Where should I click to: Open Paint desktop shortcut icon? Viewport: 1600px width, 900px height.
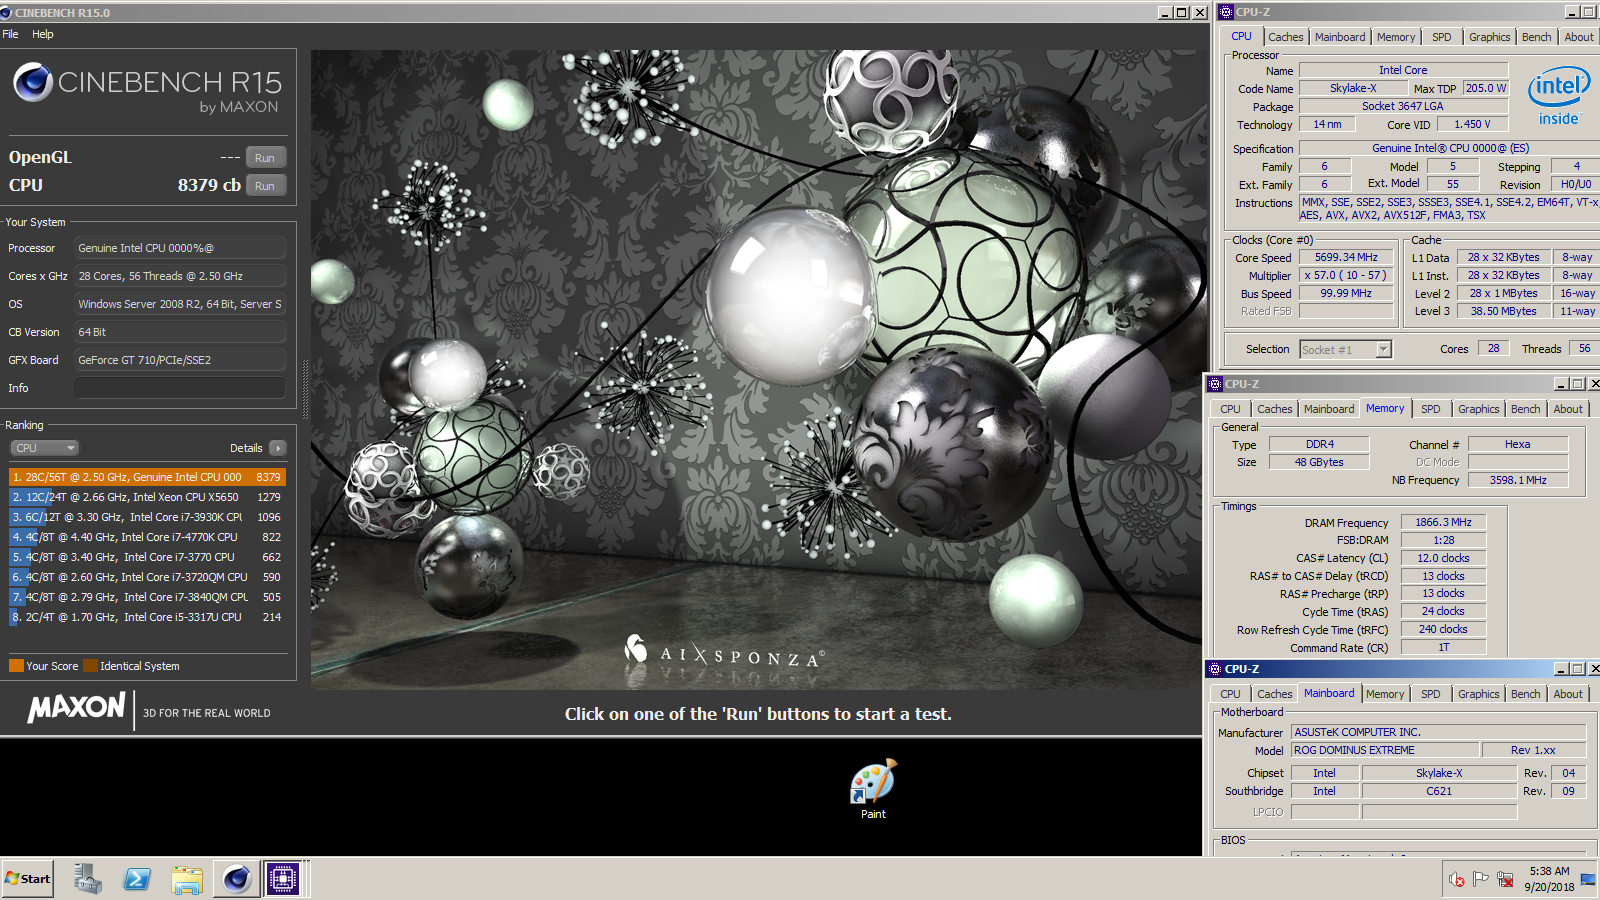tap(873, 783)
